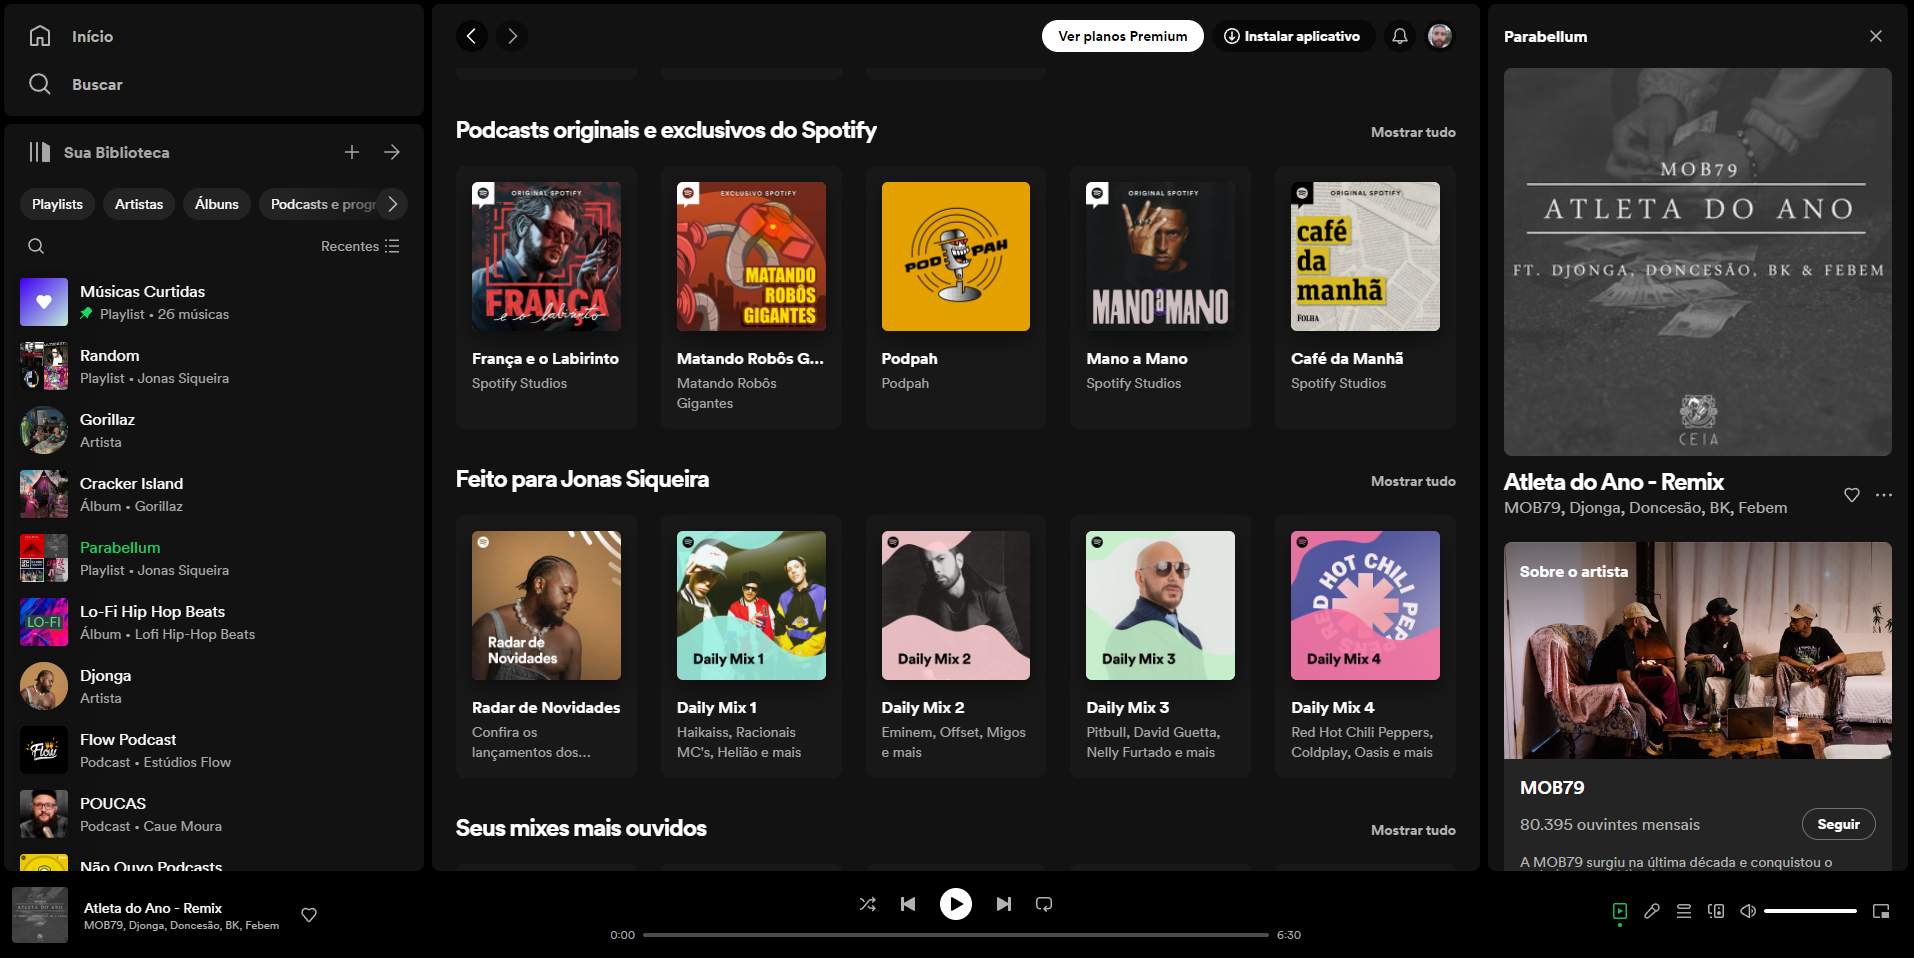Like Atleta do Ano in side panel
This screenshot has height=958, width=1914.
pos(1852,495)
